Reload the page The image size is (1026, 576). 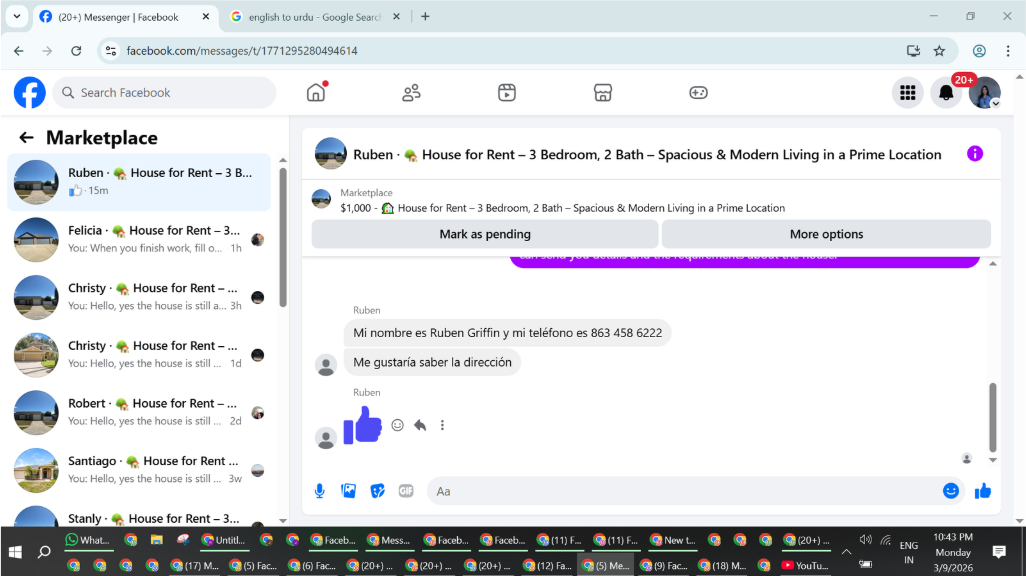tap(76, 51)
